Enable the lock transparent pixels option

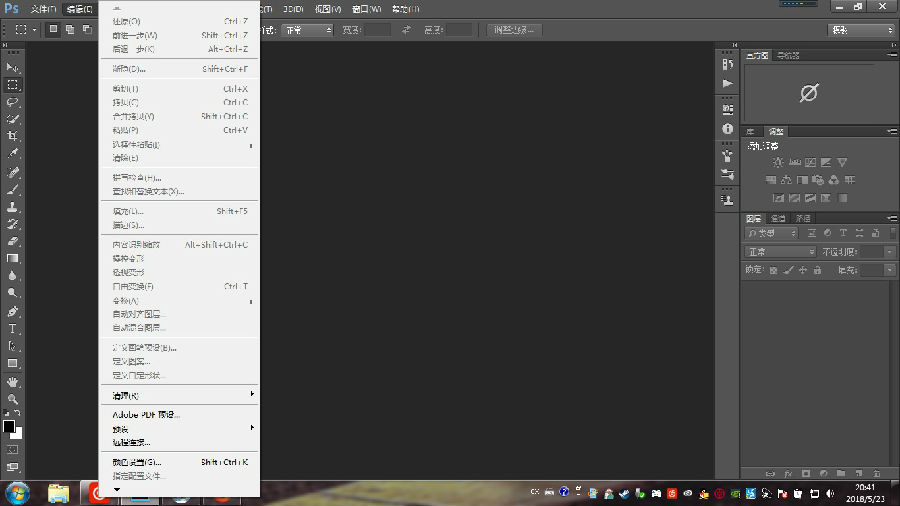(x=773, y=270)
